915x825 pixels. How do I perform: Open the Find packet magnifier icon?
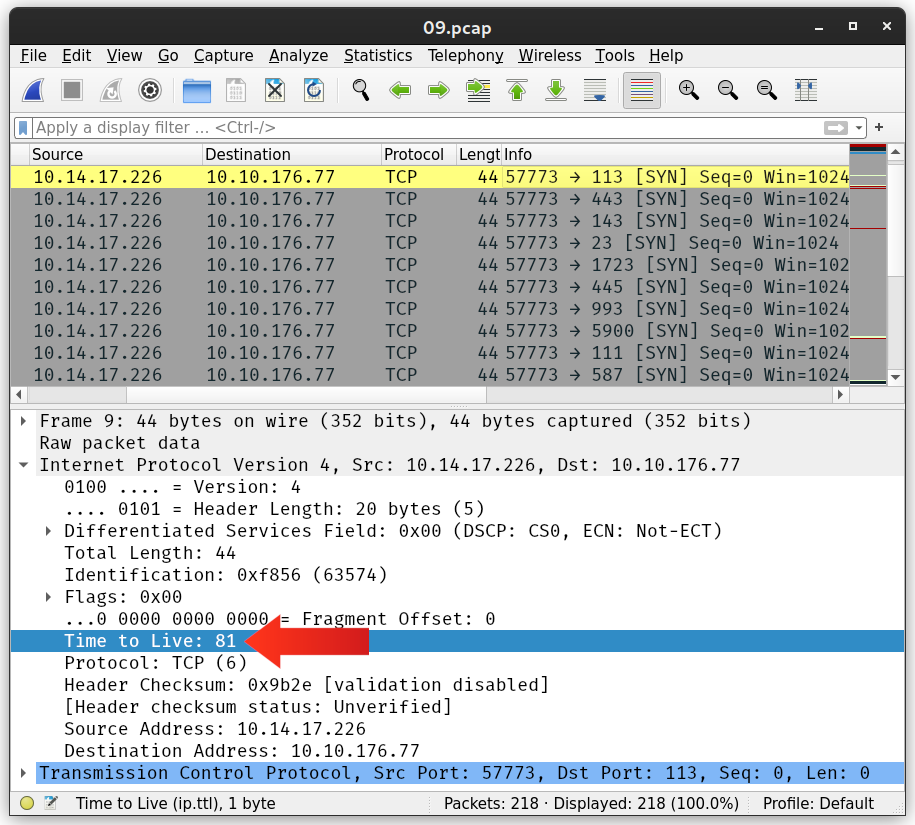[360, 90]
